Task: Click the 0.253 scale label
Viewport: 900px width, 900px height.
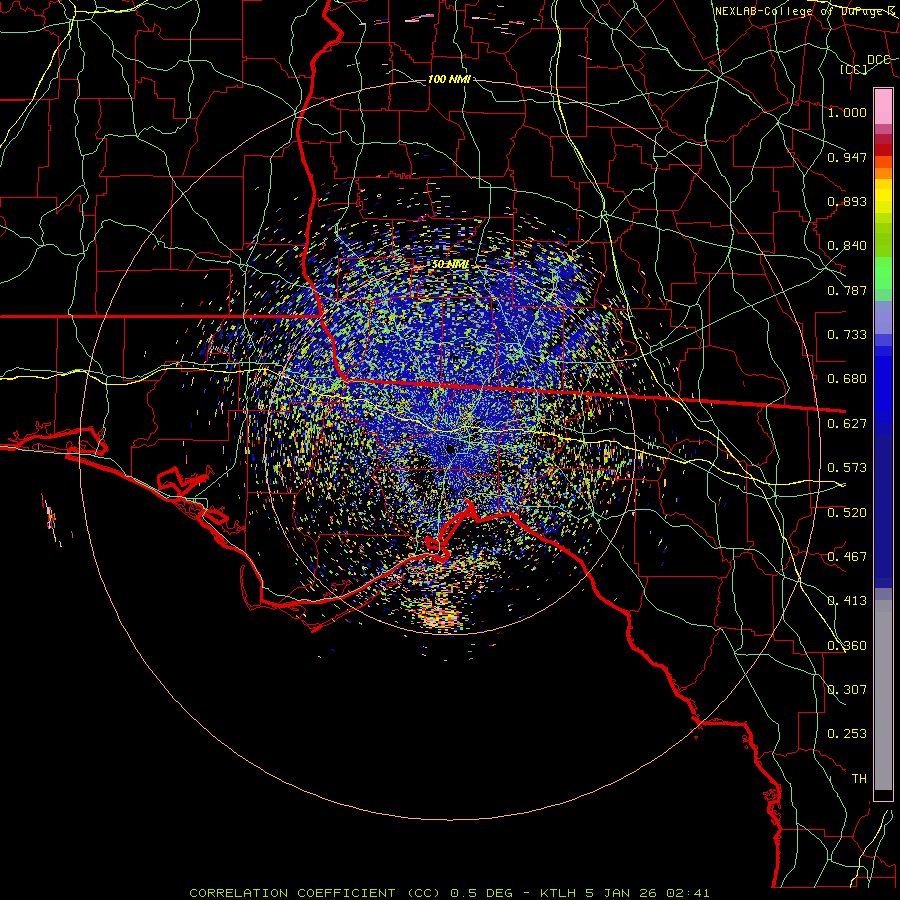Action: [x=847, y=734]
